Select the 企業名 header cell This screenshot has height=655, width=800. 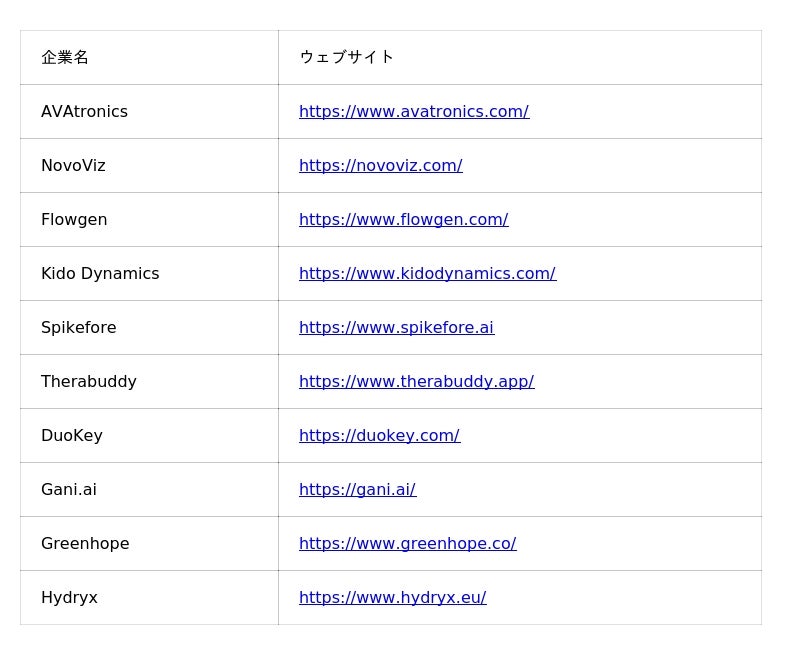(65, 58)
